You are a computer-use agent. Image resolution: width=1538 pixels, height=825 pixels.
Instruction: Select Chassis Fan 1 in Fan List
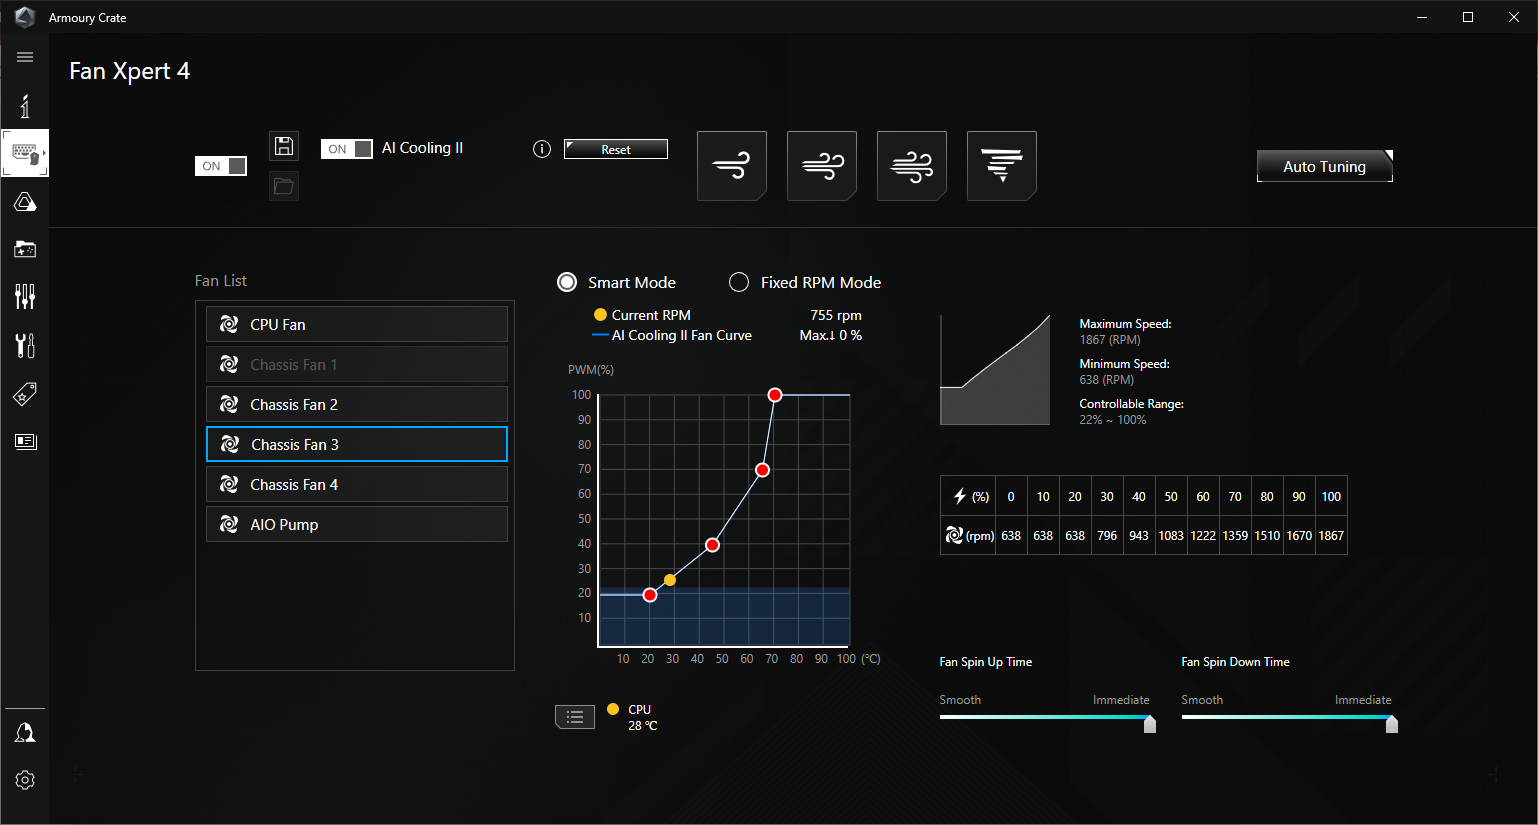tap(357, 364)
